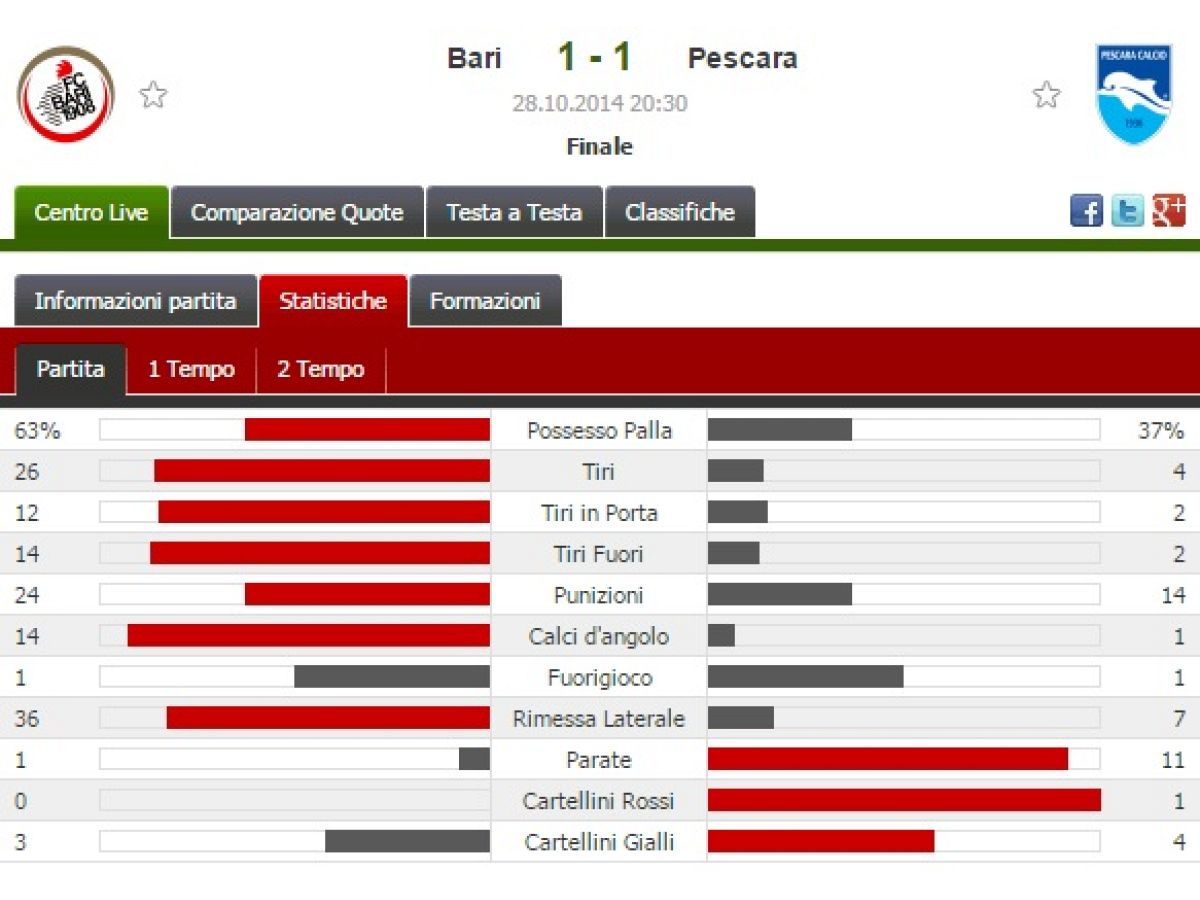Click the Bari club logo
The width and height of the screenshot is (1200, 900).
tap(66, 94)
